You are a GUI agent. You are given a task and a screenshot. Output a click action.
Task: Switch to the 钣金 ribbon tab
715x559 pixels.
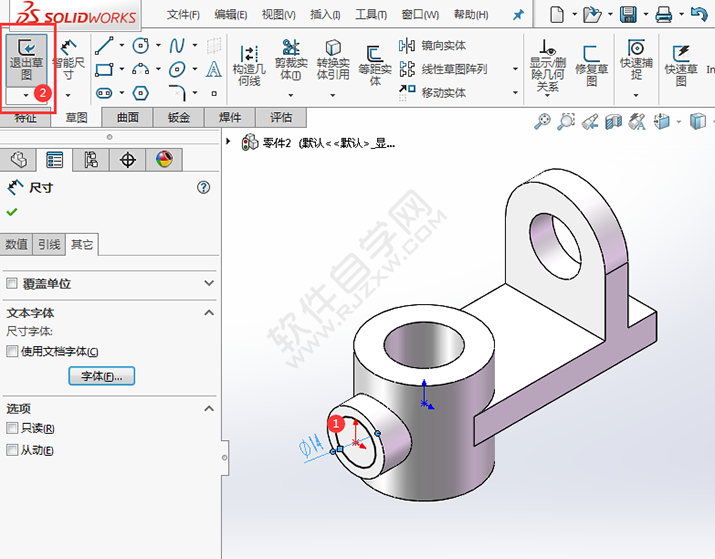(179, 118)
